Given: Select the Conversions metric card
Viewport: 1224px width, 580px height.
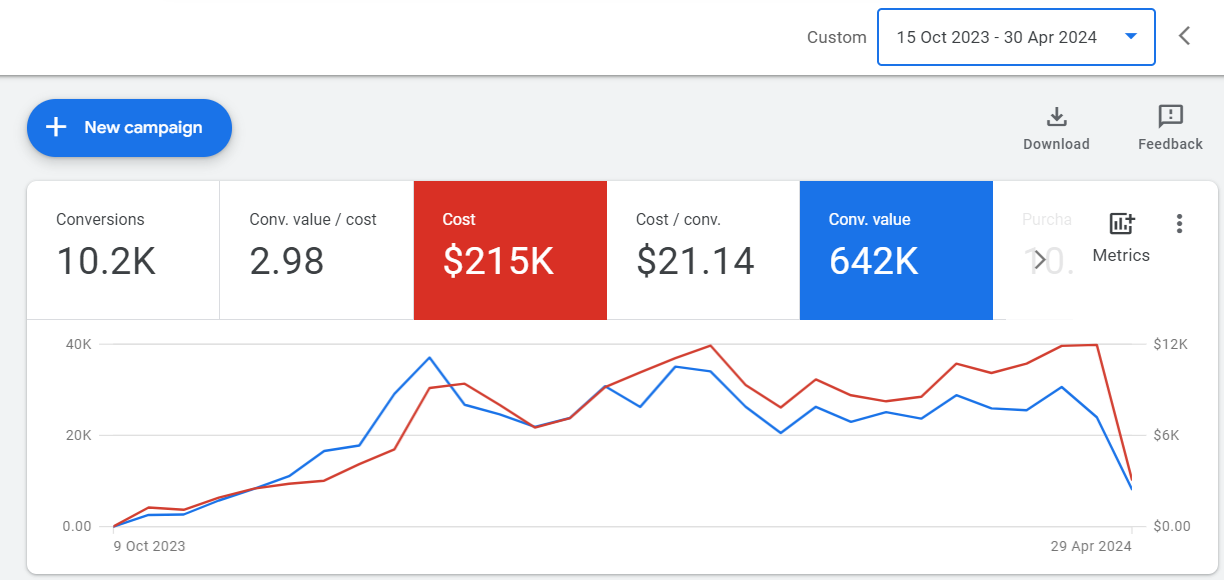Looking at the screenshot, I should tap(122, 250).
